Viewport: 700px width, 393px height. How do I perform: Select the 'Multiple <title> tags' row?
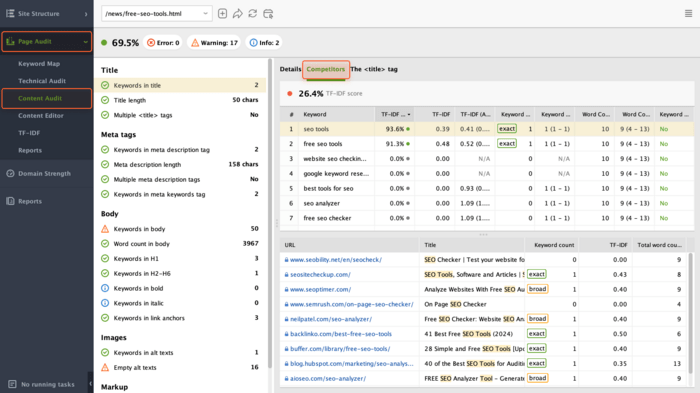180,115
